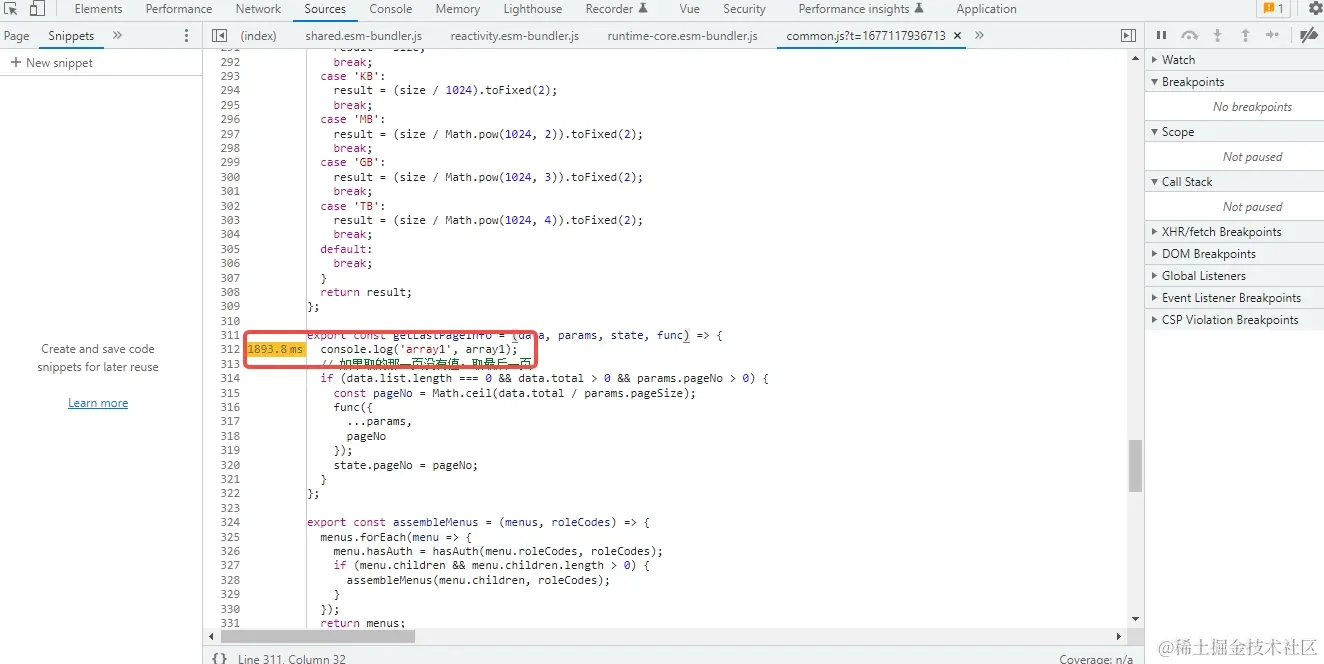Click Step out of current function

[x=1245, y=35]
